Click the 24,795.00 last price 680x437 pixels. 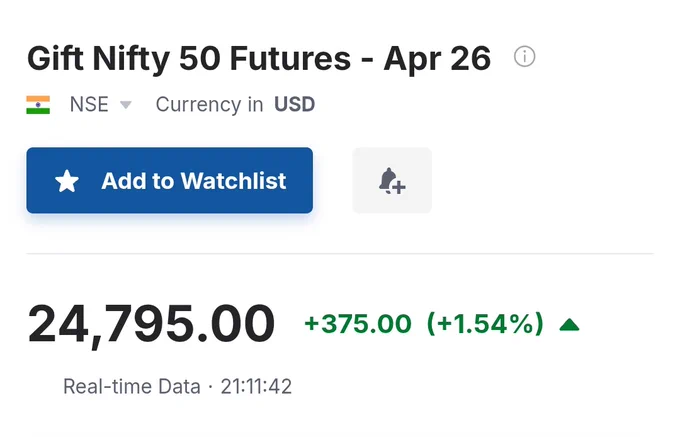pyautogui.click(x=151, y=325)
